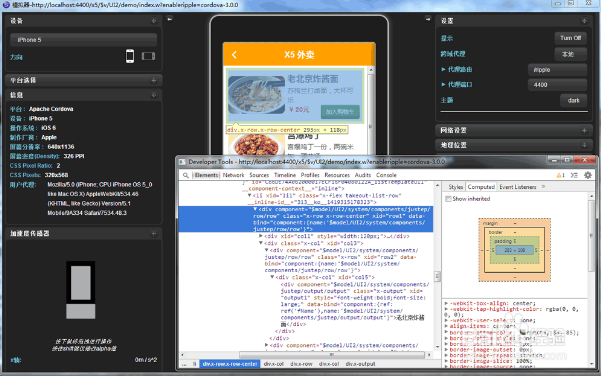The height and width of the screenshot is (377, 601).
Task: Open the Audits tab
Action: [363, 175]
